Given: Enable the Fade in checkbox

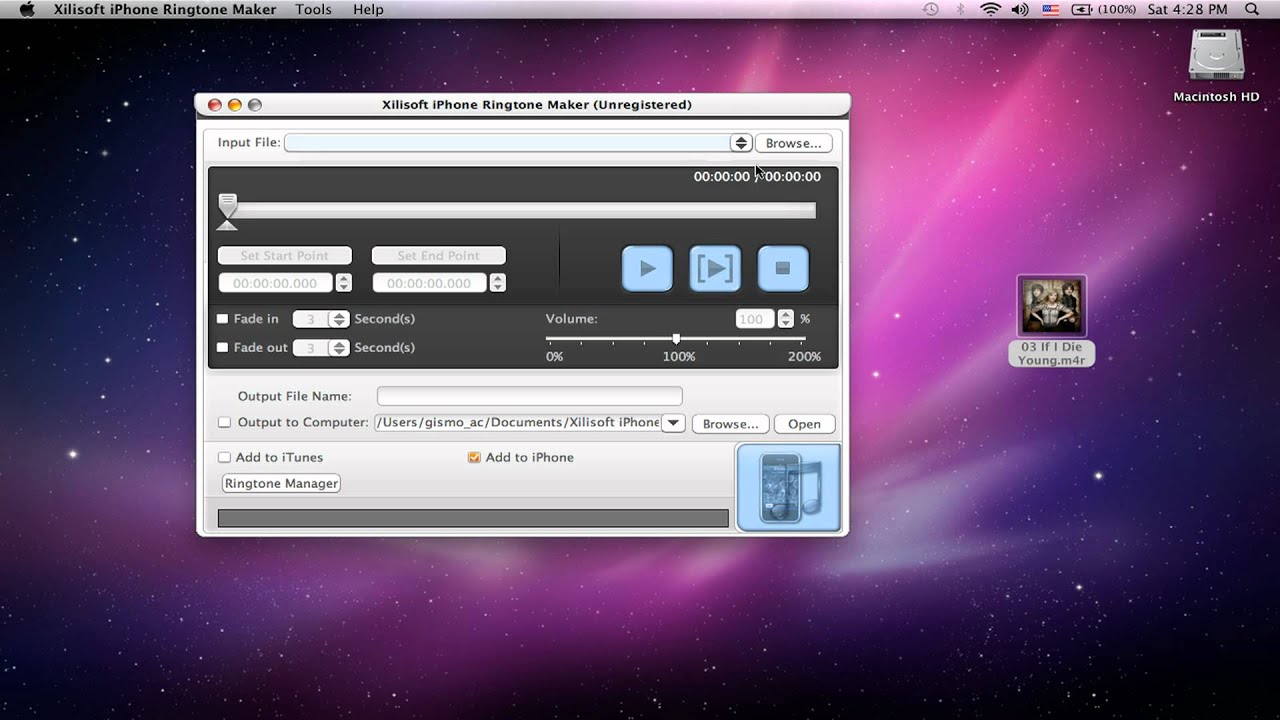Looking at the screenshot, I should coord(223,319).
